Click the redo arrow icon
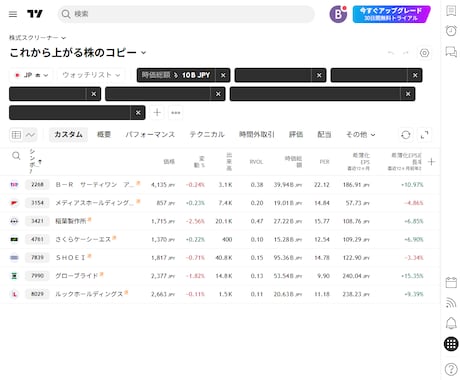460x380 pixels. 406,53
